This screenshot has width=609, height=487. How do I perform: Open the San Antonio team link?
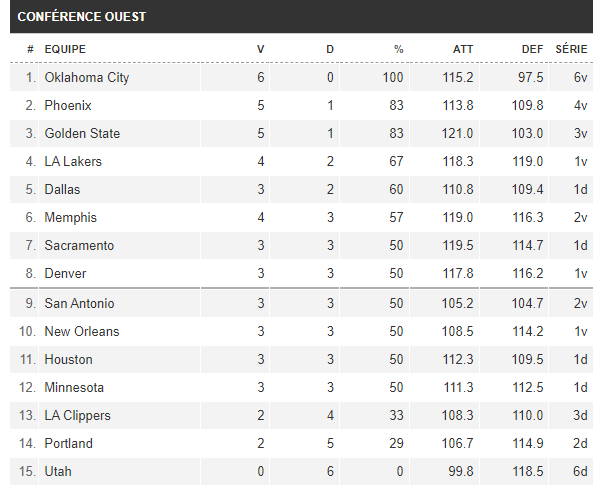(79, 303)
